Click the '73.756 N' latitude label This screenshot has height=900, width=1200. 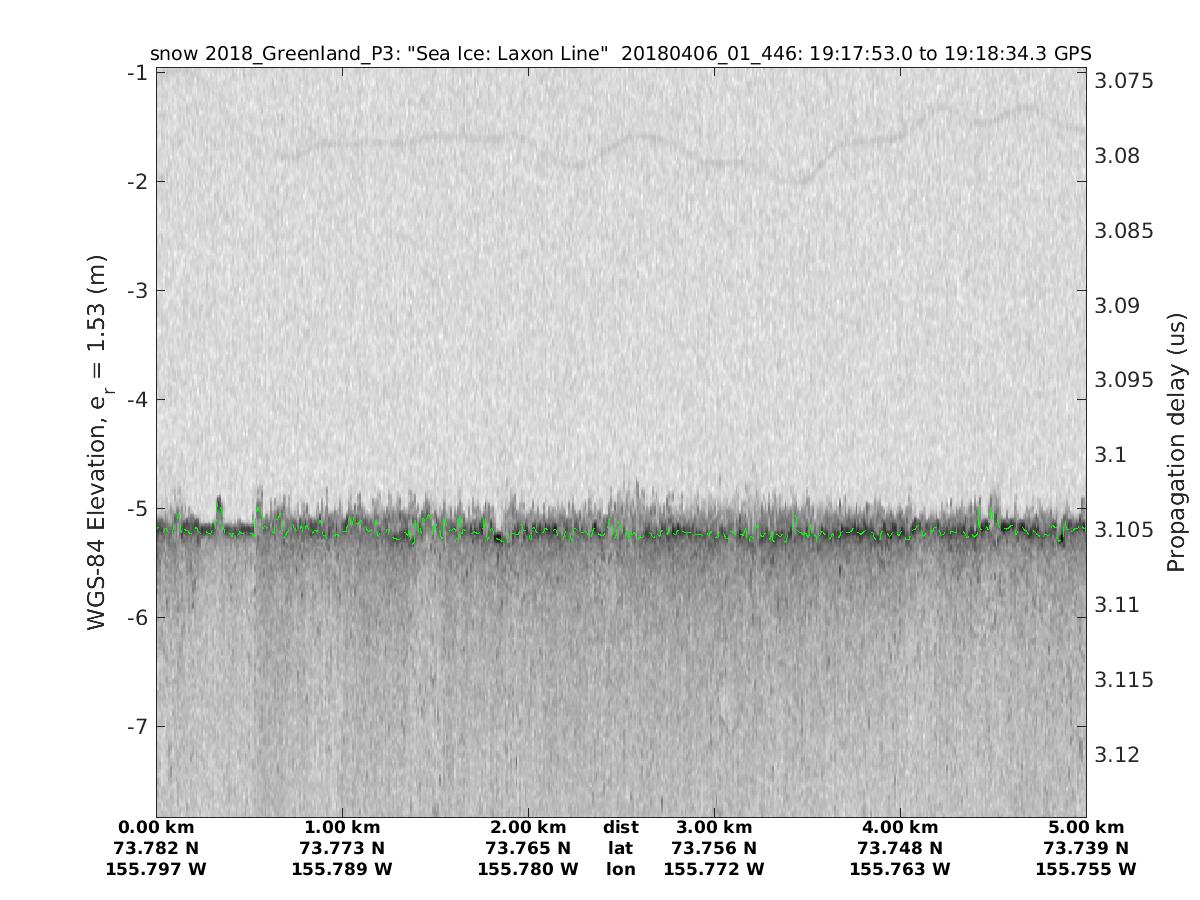[714, 849]
